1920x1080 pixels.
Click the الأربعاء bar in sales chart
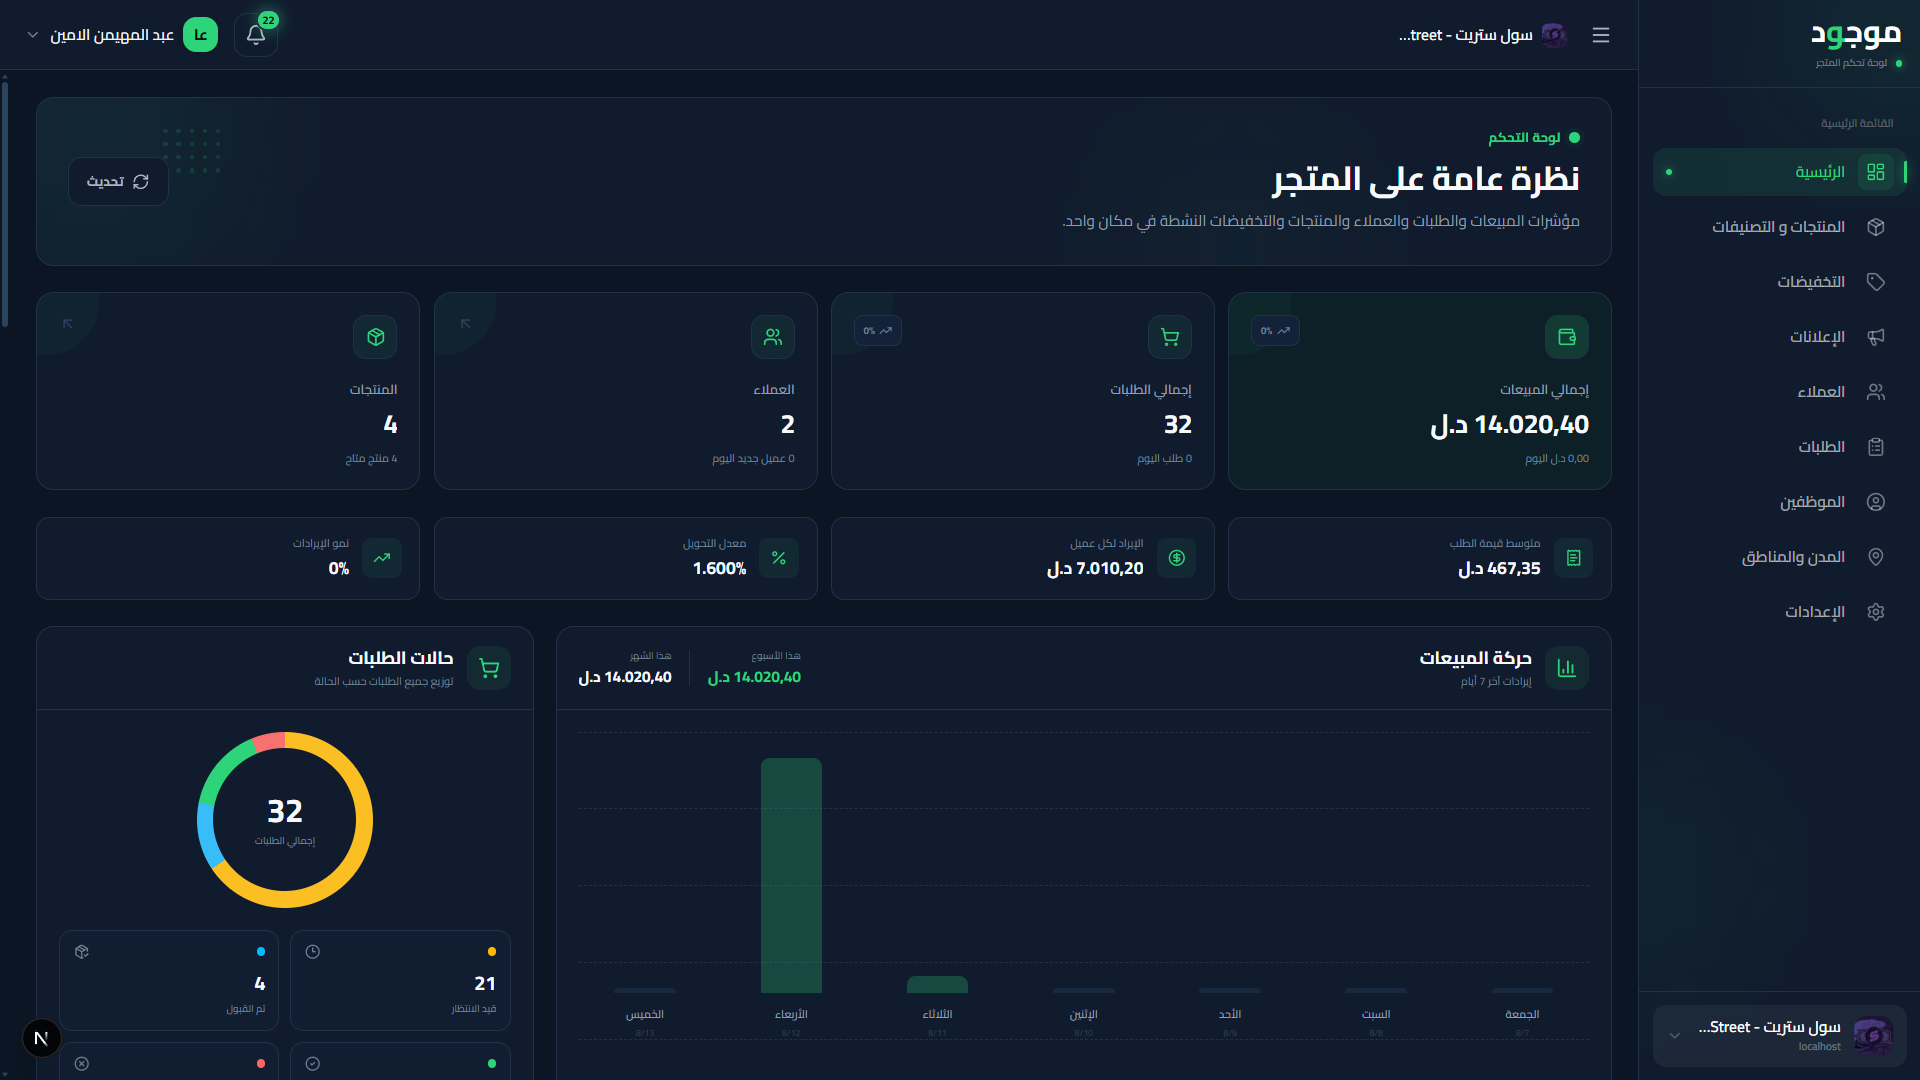[x=791, y=875]
